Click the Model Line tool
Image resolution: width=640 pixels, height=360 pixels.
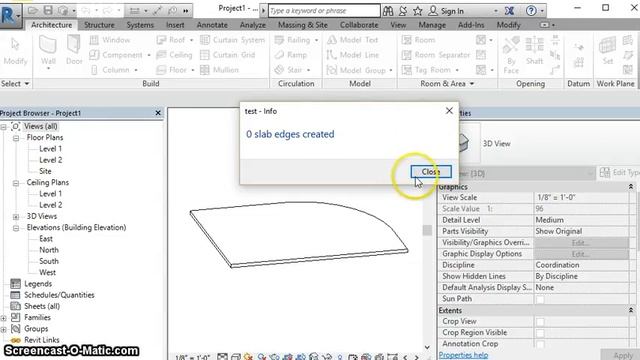353,55
